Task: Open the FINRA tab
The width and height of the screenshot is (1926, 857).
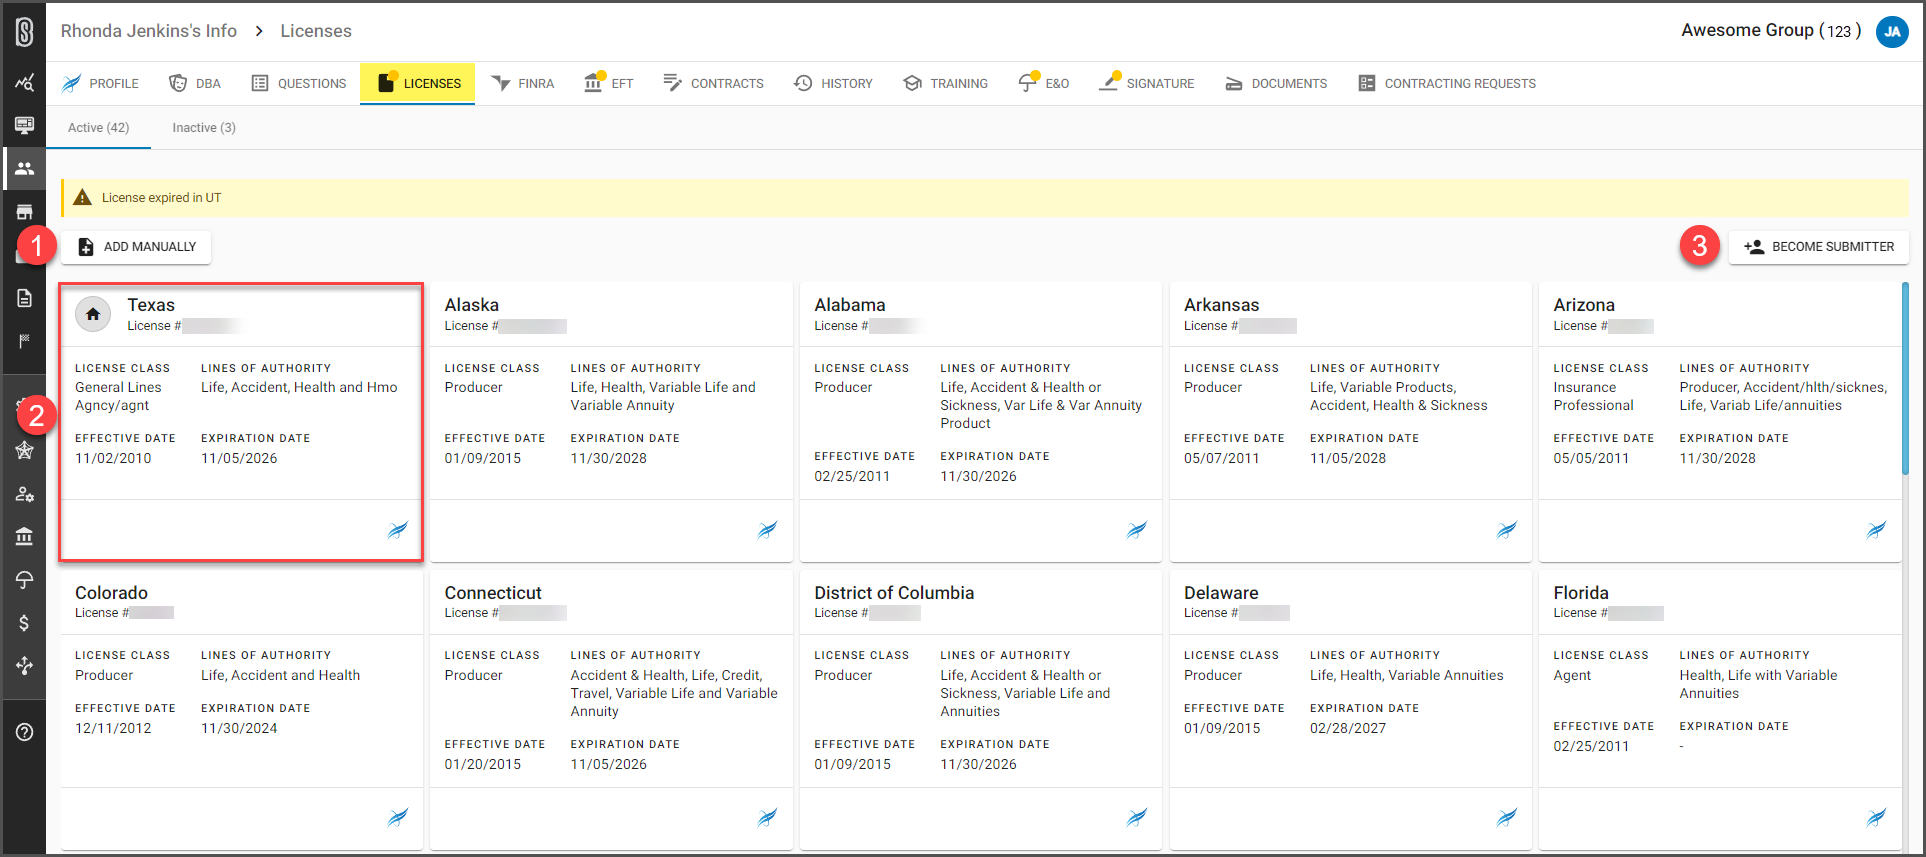Action: pos(522,83)
